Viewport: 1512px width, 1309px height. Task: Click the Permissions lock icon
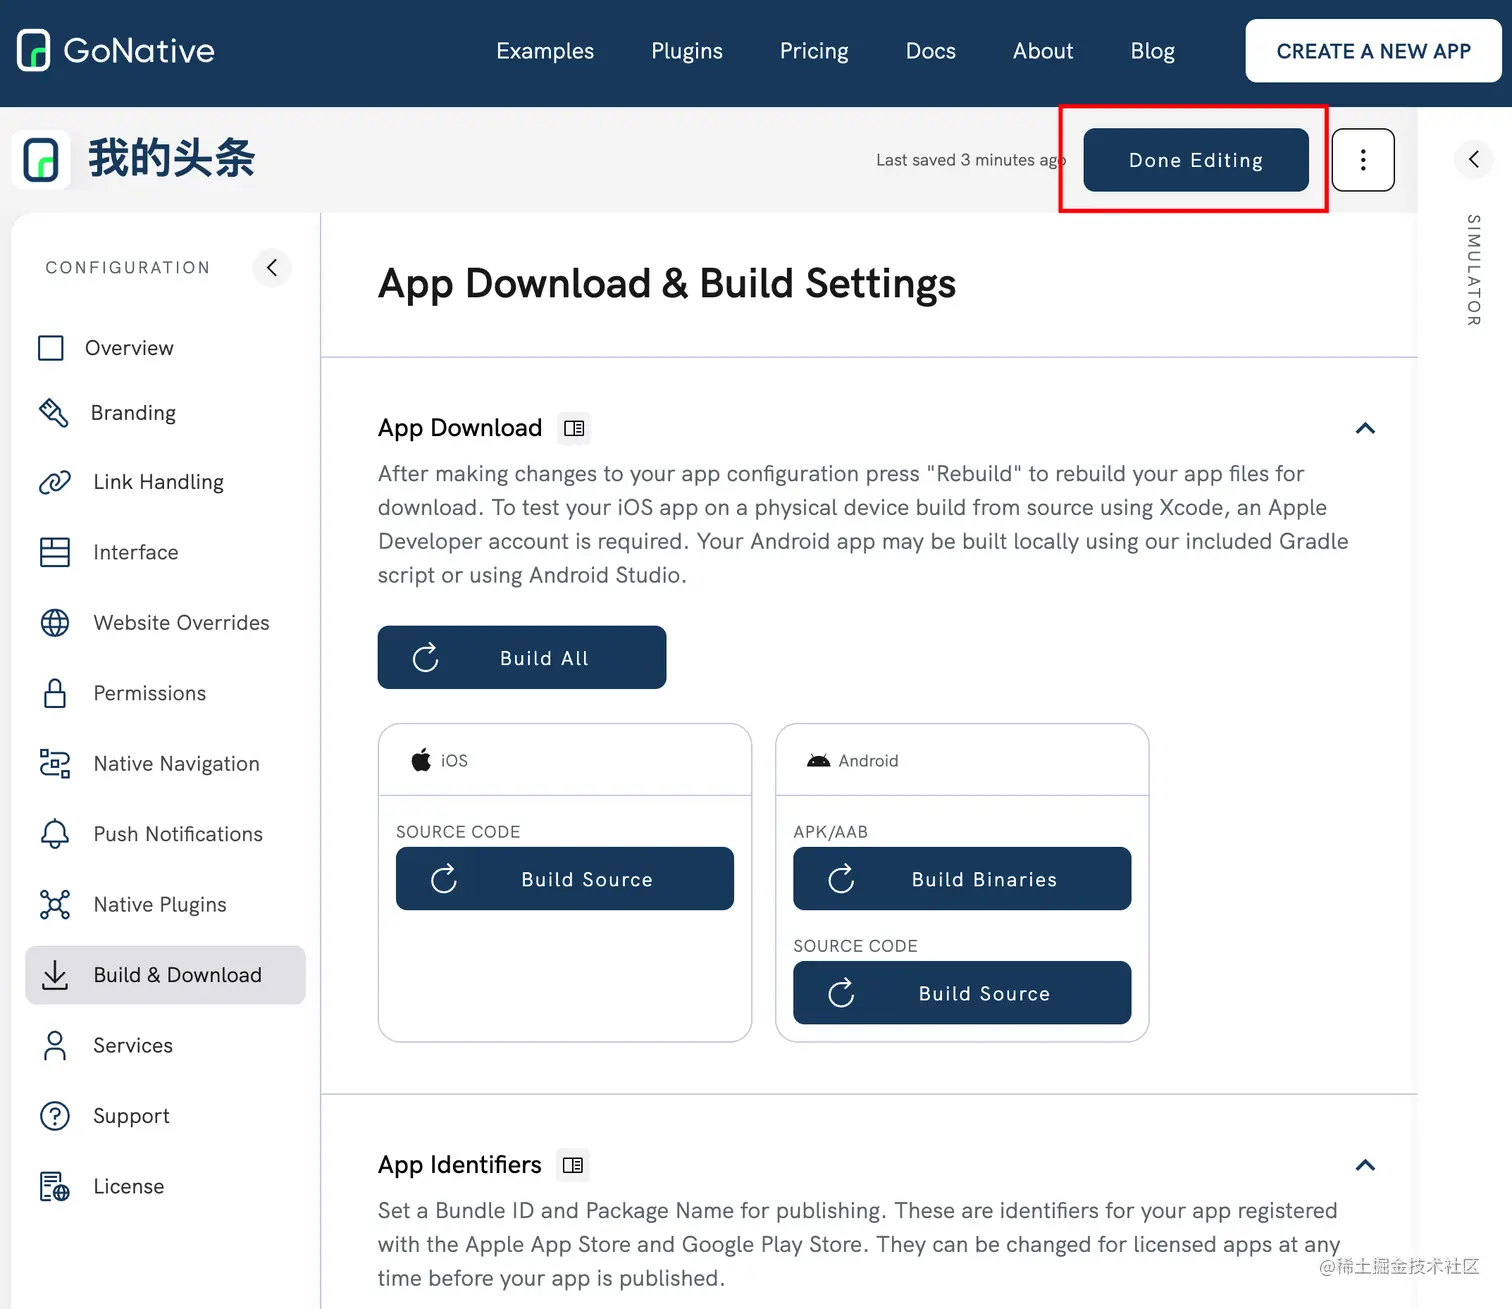[55, 693]
